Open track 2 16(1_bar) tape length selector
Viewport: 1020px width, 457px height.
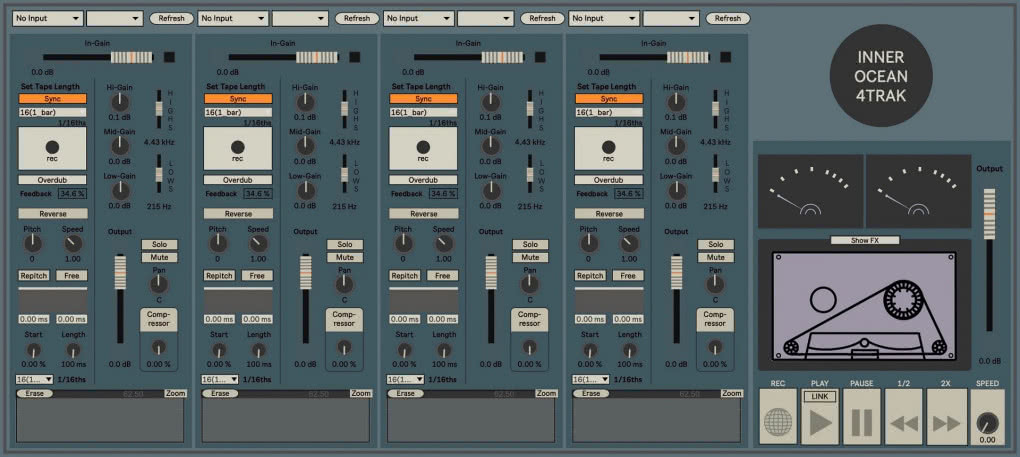(237, 112)
